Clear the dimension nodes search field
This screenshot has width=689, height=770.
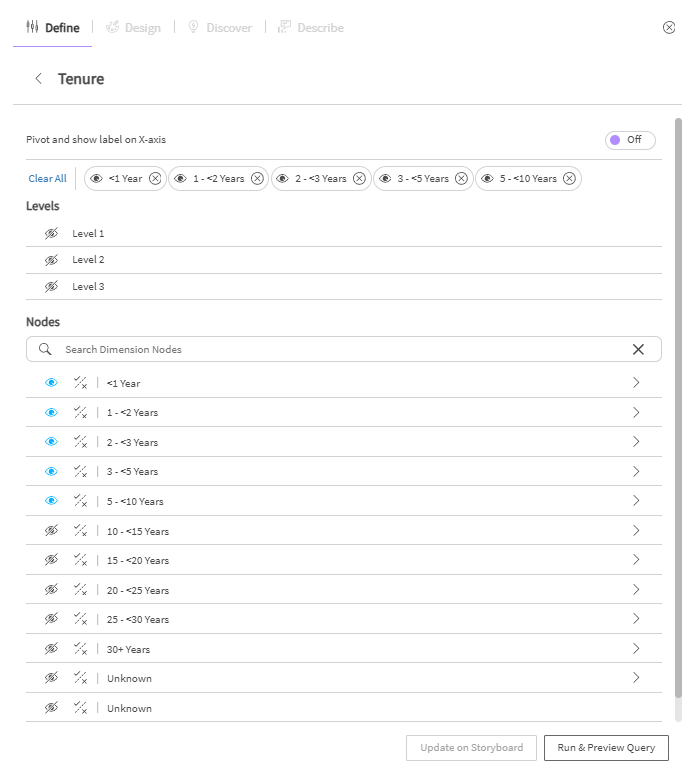click(638, 349)
